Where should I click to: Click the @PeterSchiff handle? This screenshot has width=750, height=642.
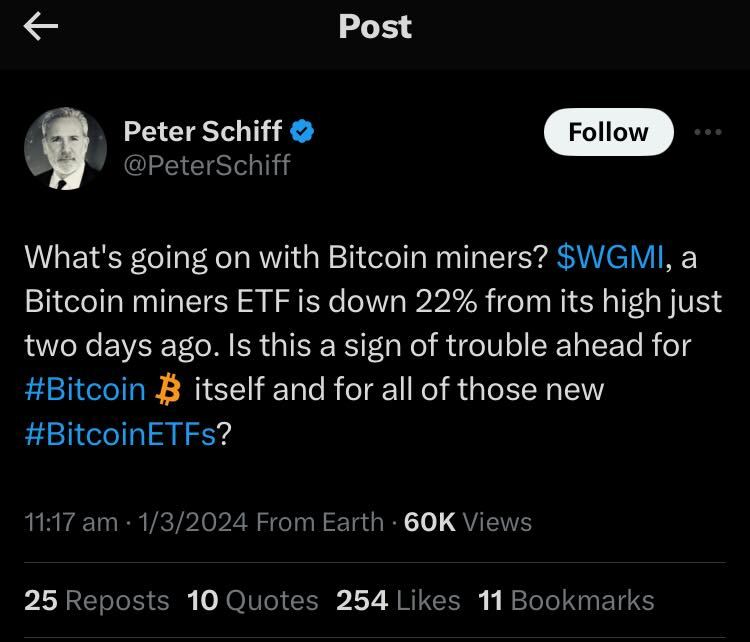point(206,164)
